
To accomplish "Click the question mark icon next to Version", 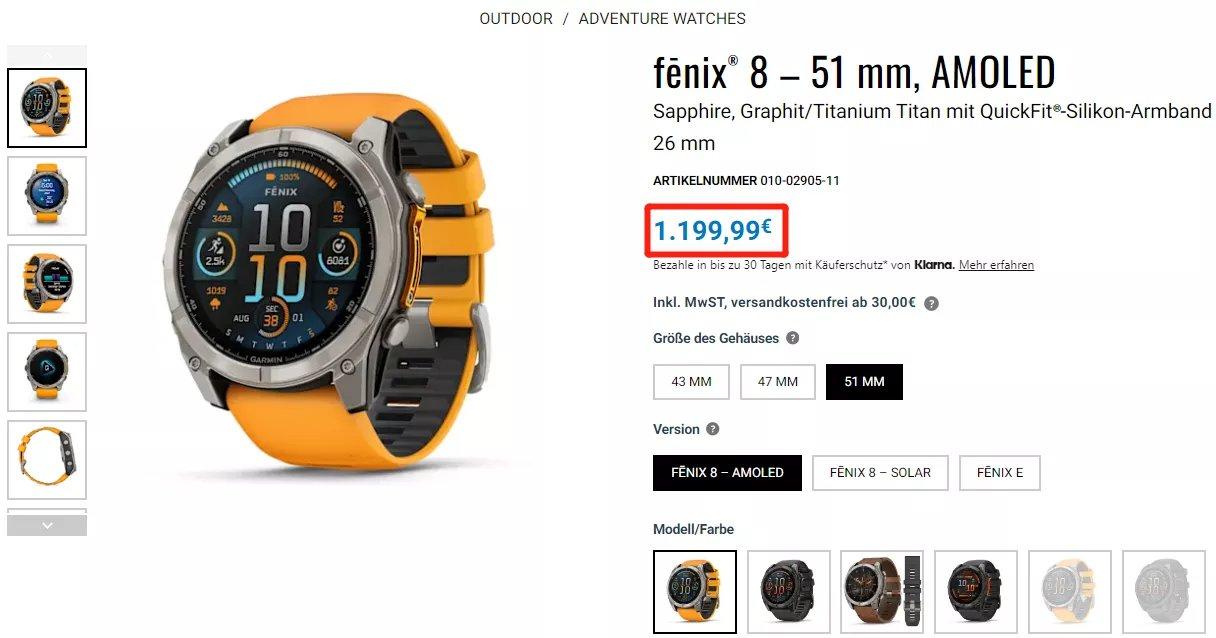I will click(x=713, y=429).
